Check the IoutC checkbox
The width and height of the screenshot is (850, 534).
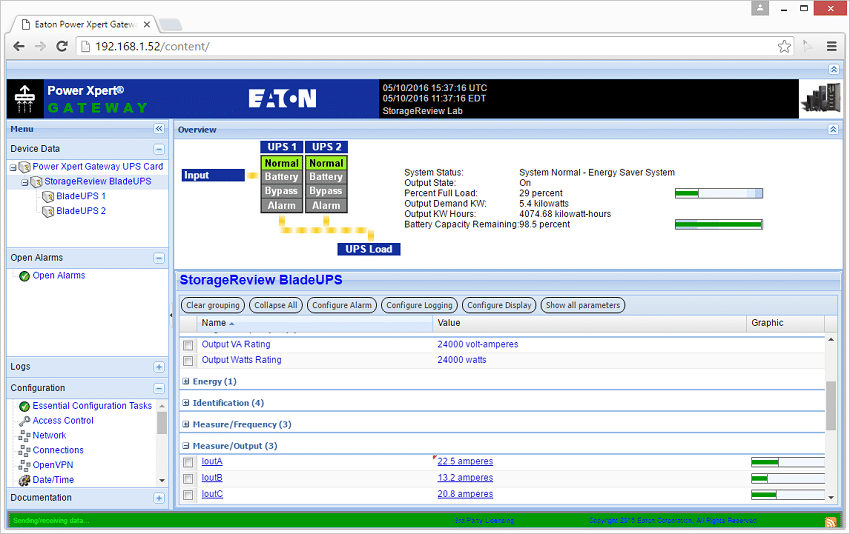pos(188,495)
